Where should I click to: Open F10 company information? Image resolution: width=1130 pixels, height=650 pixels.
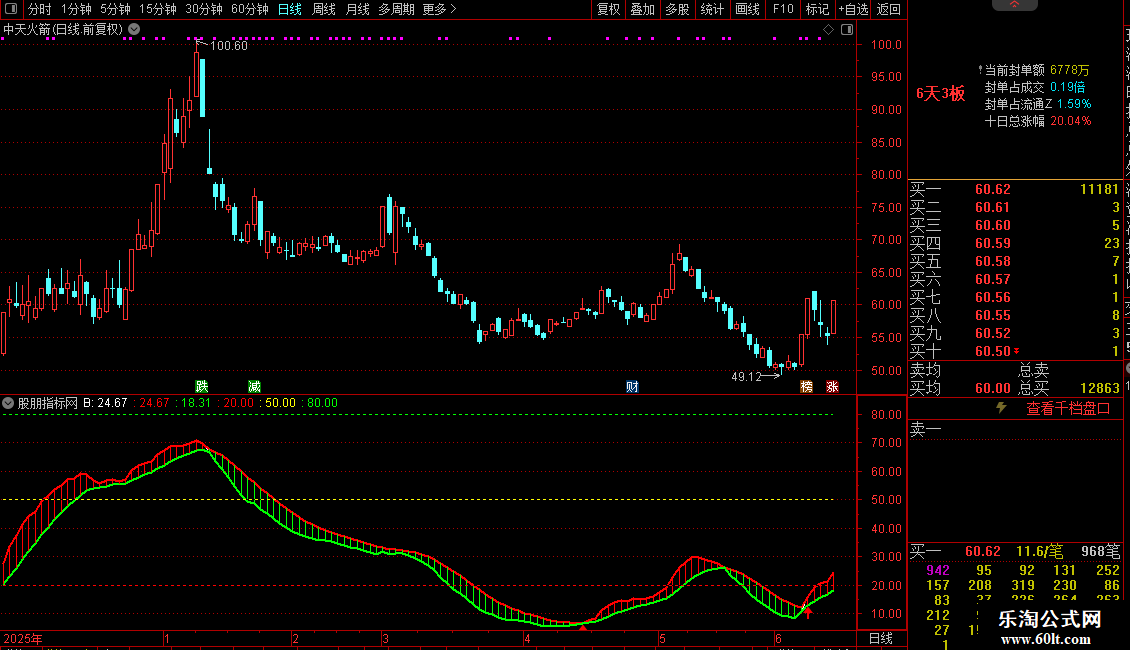click(x=783, y=9)
